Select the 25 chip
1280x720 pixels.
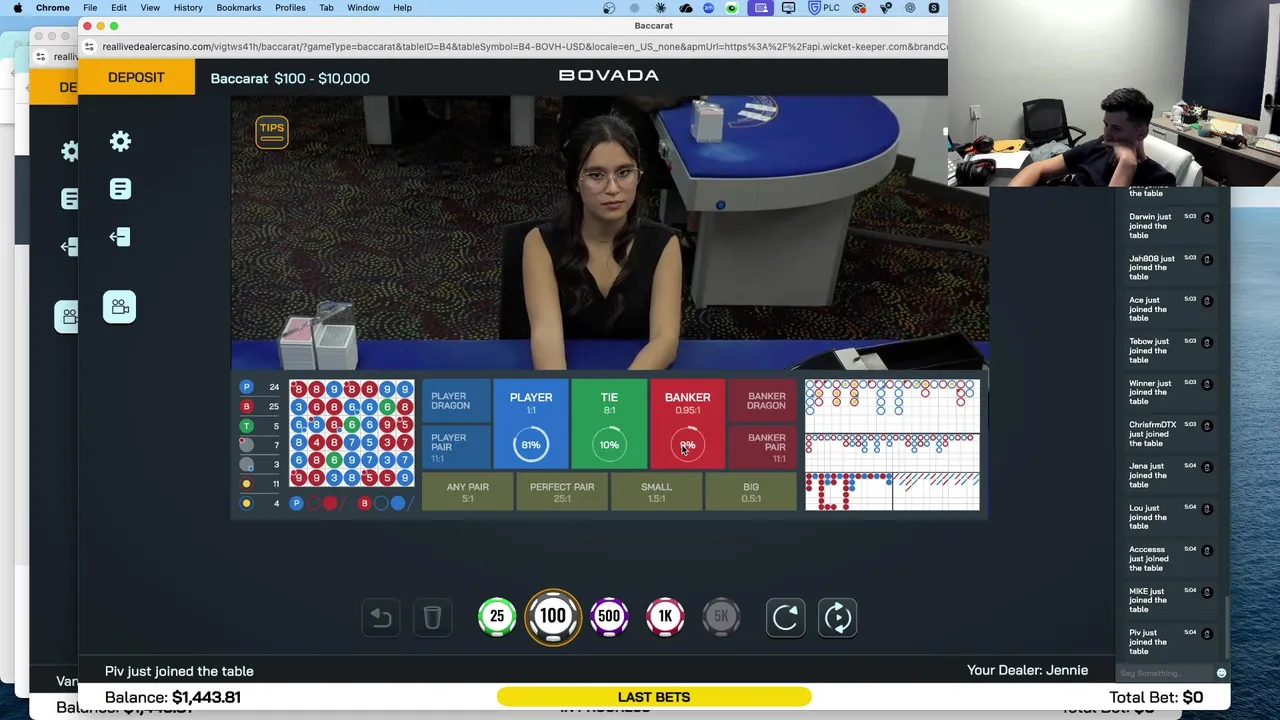pos(497,617)
